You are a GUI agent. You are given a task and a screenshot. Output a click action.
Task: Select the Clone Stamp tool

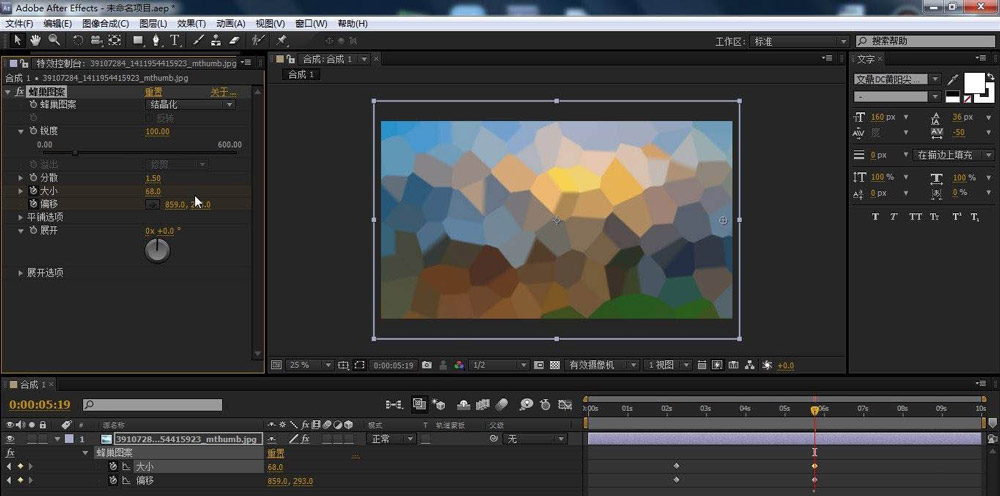point(216,41)
